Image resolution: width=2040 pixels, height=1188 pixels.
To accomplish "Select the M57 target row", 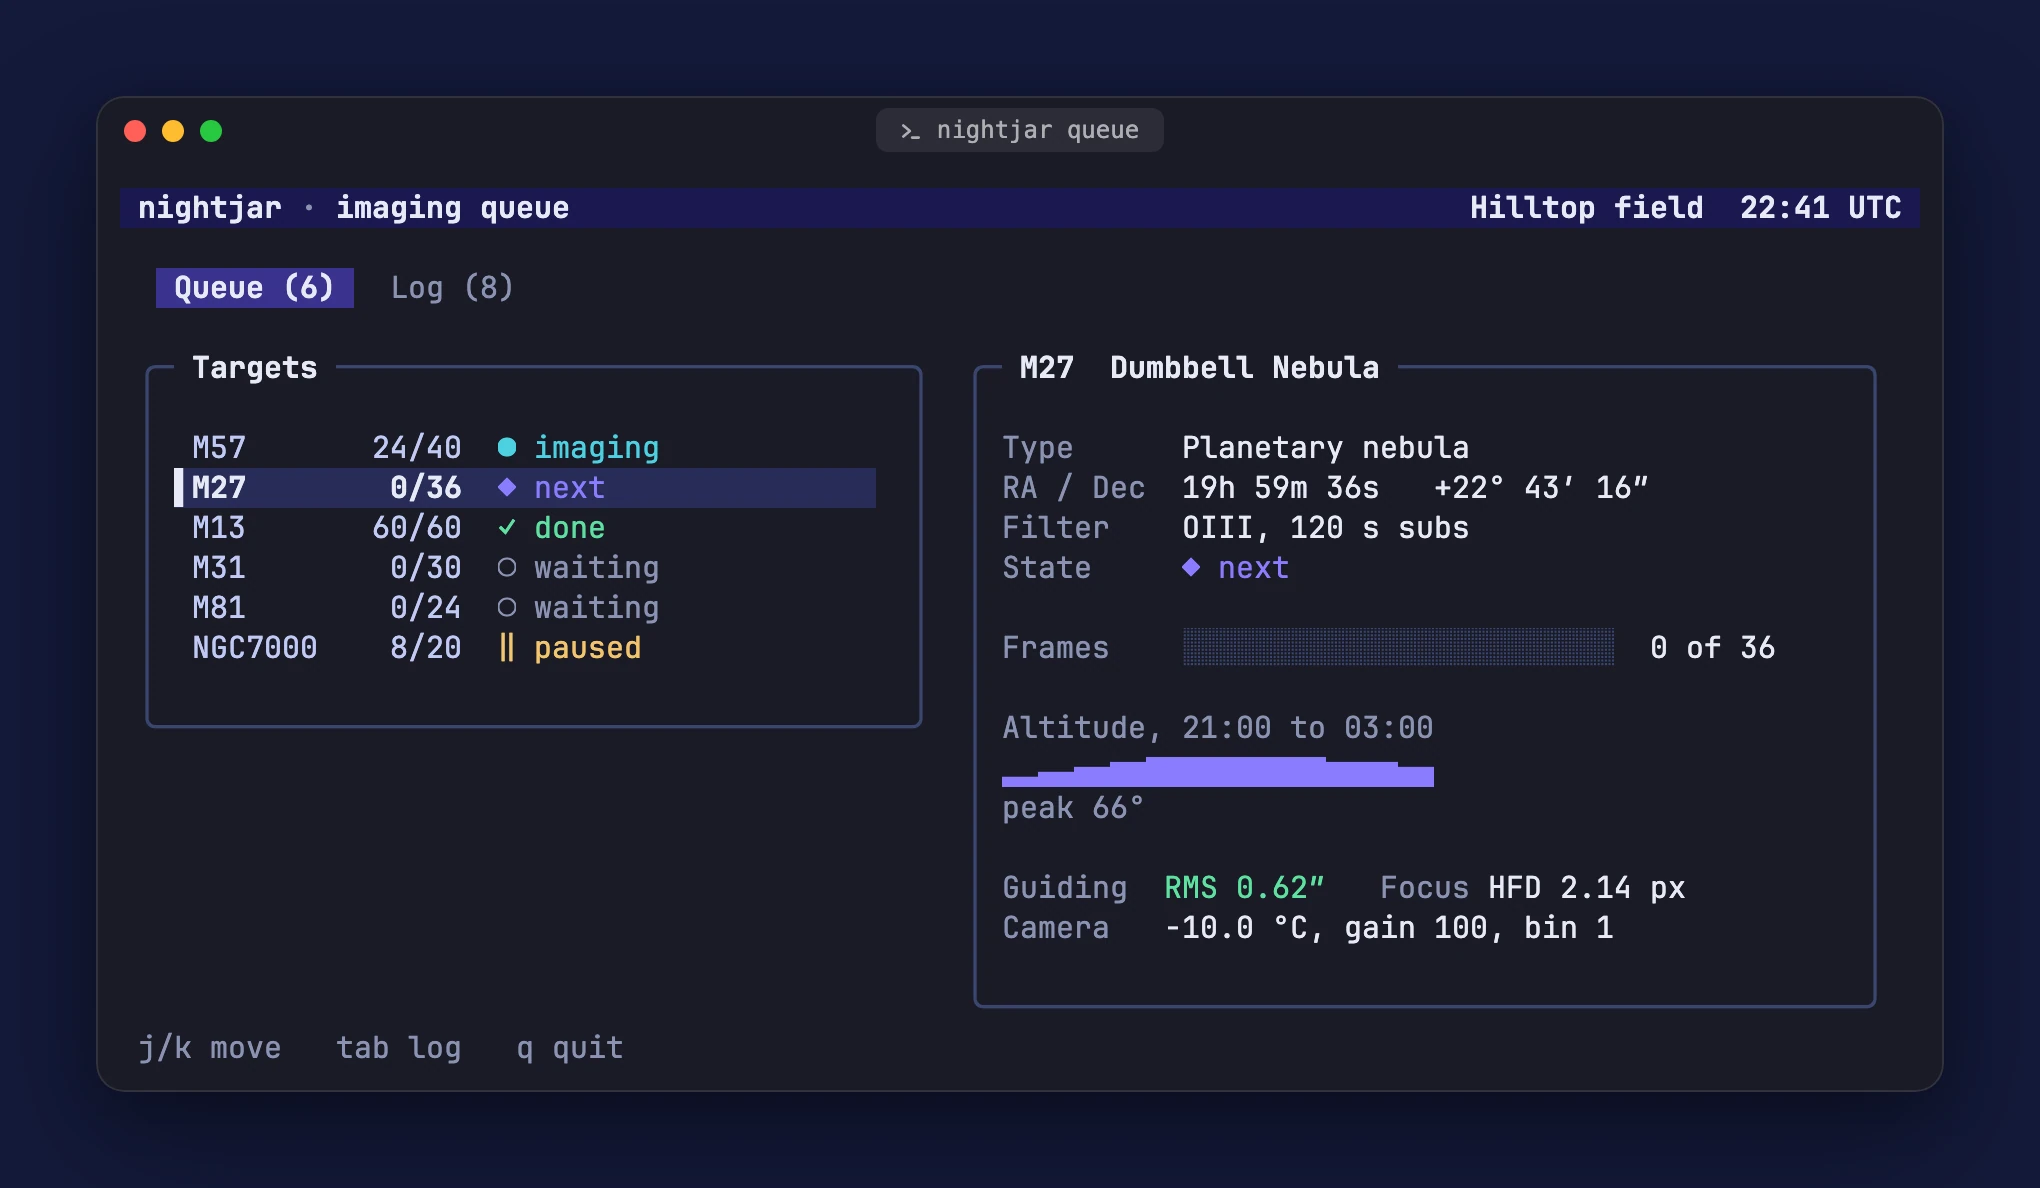I will tap(526, 447).
